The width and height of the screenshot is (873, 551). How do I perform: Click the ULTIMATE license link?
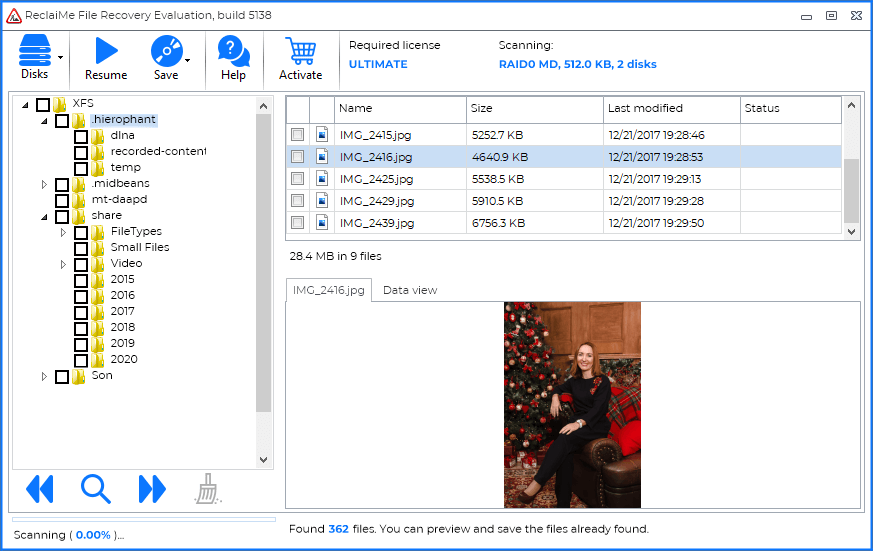coord(378,64)
